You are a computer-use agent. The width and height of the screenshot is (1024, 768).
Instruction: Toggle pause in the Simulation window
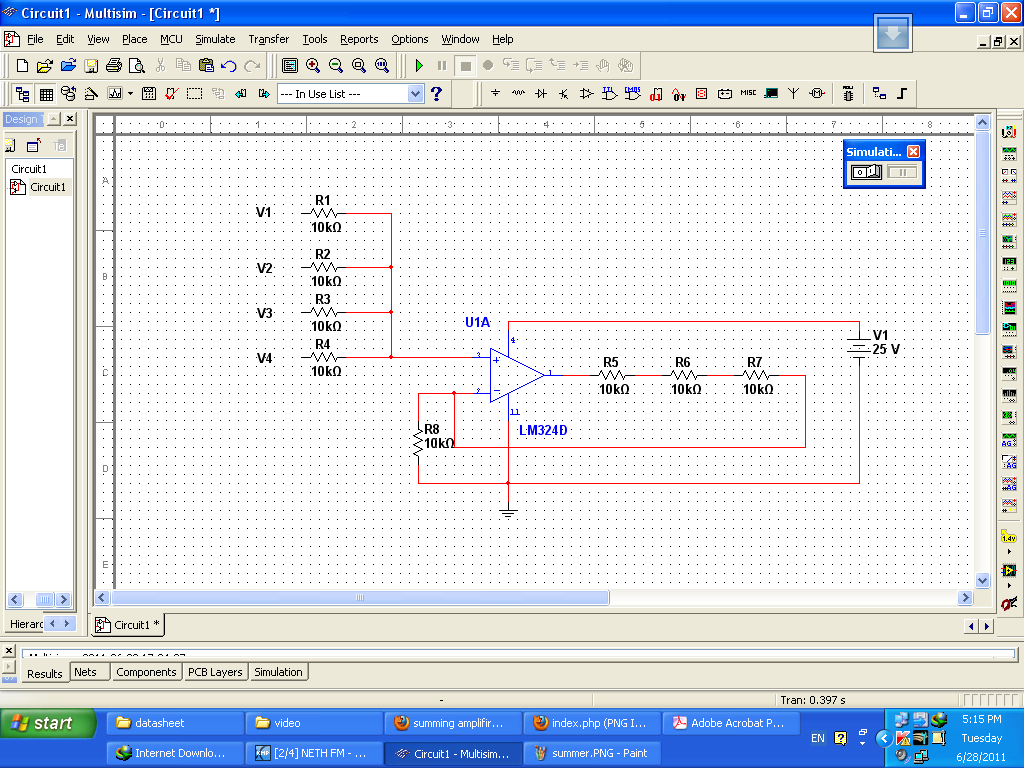pos(903,172)
